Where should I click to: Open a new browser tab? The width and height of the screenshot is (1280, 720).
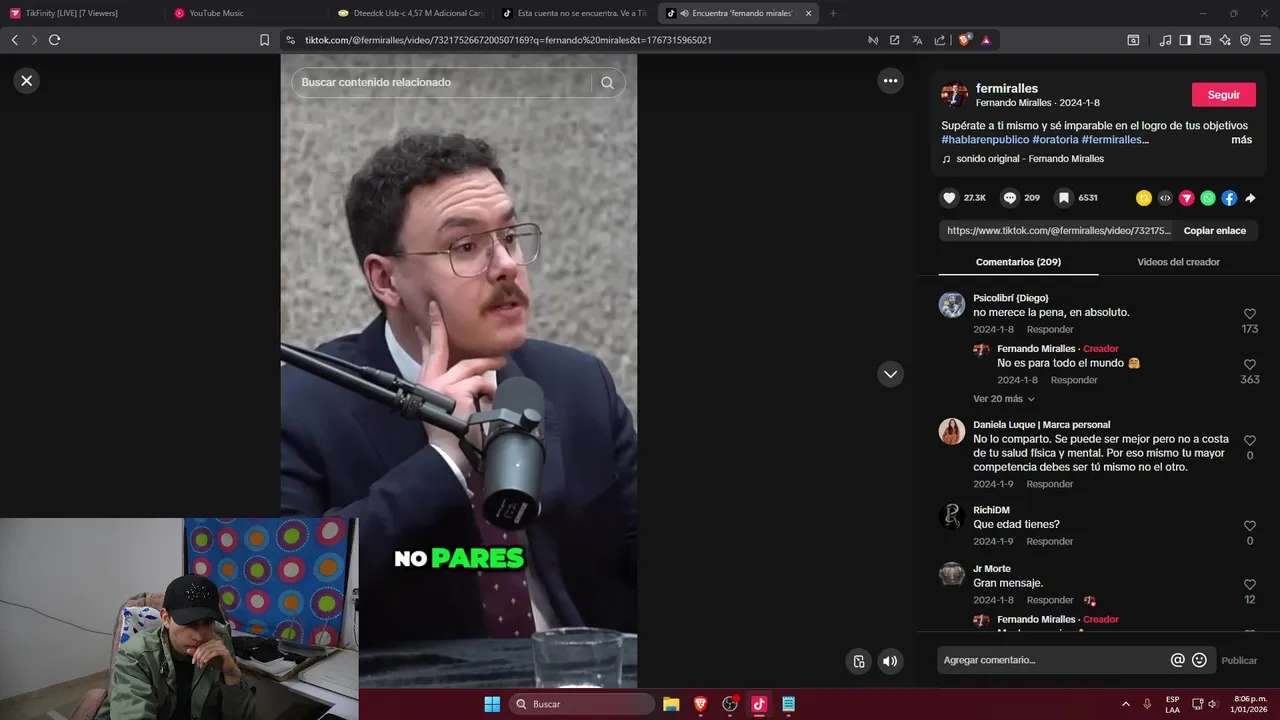point(833,13)
